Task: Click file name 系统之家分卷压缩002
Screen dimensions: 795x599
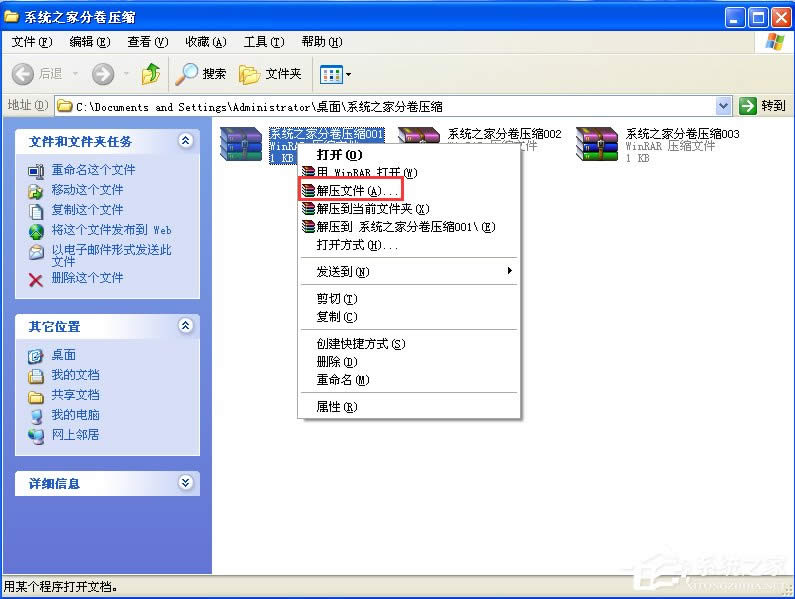Action: [504, 134]
